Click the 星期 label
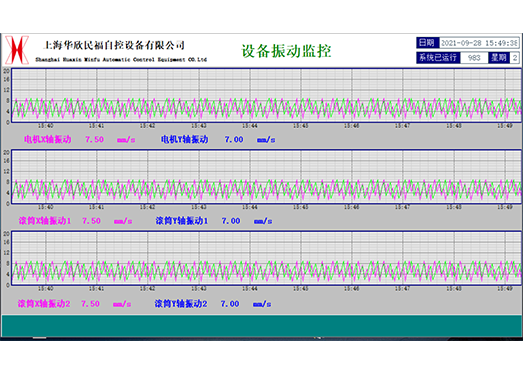The height and width of the screenshot is (374, 523). coord(499,58)
